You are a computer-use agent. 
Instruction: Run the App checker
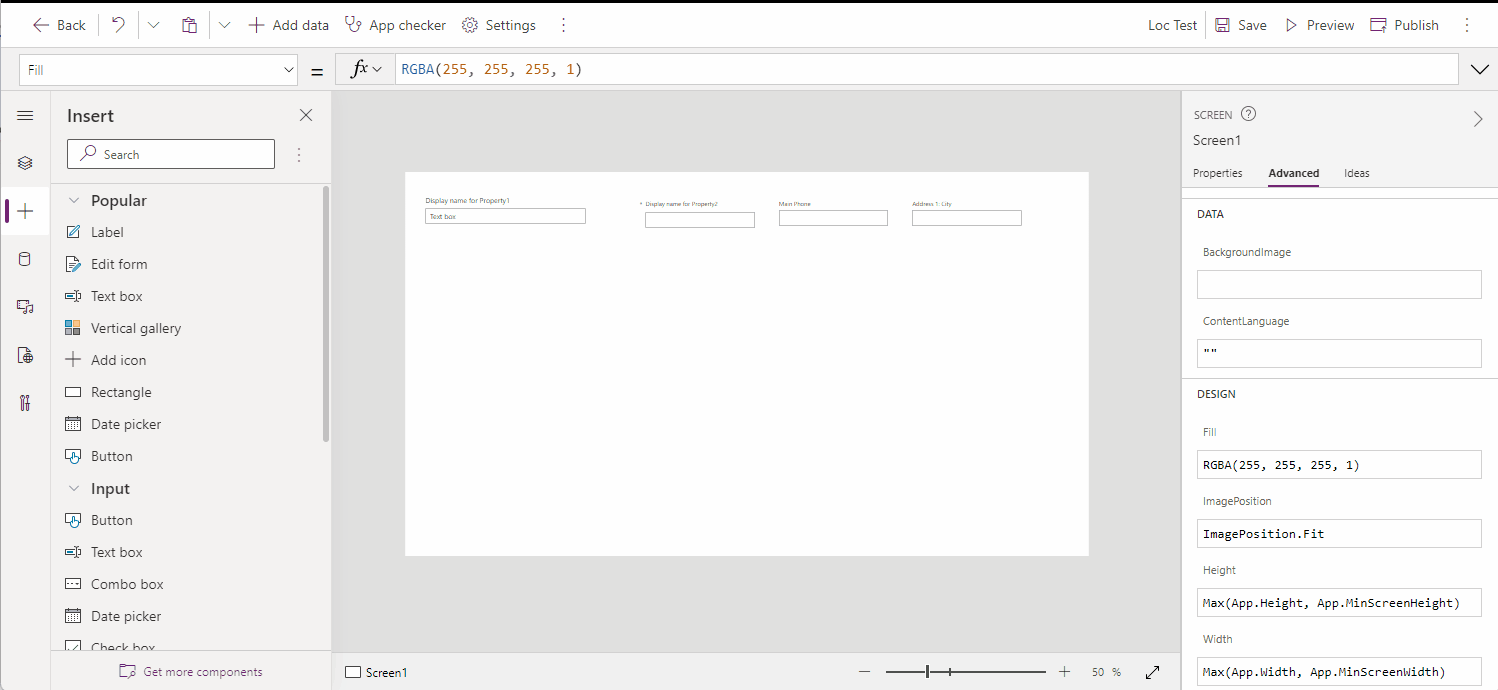click(x=394, y=24)
